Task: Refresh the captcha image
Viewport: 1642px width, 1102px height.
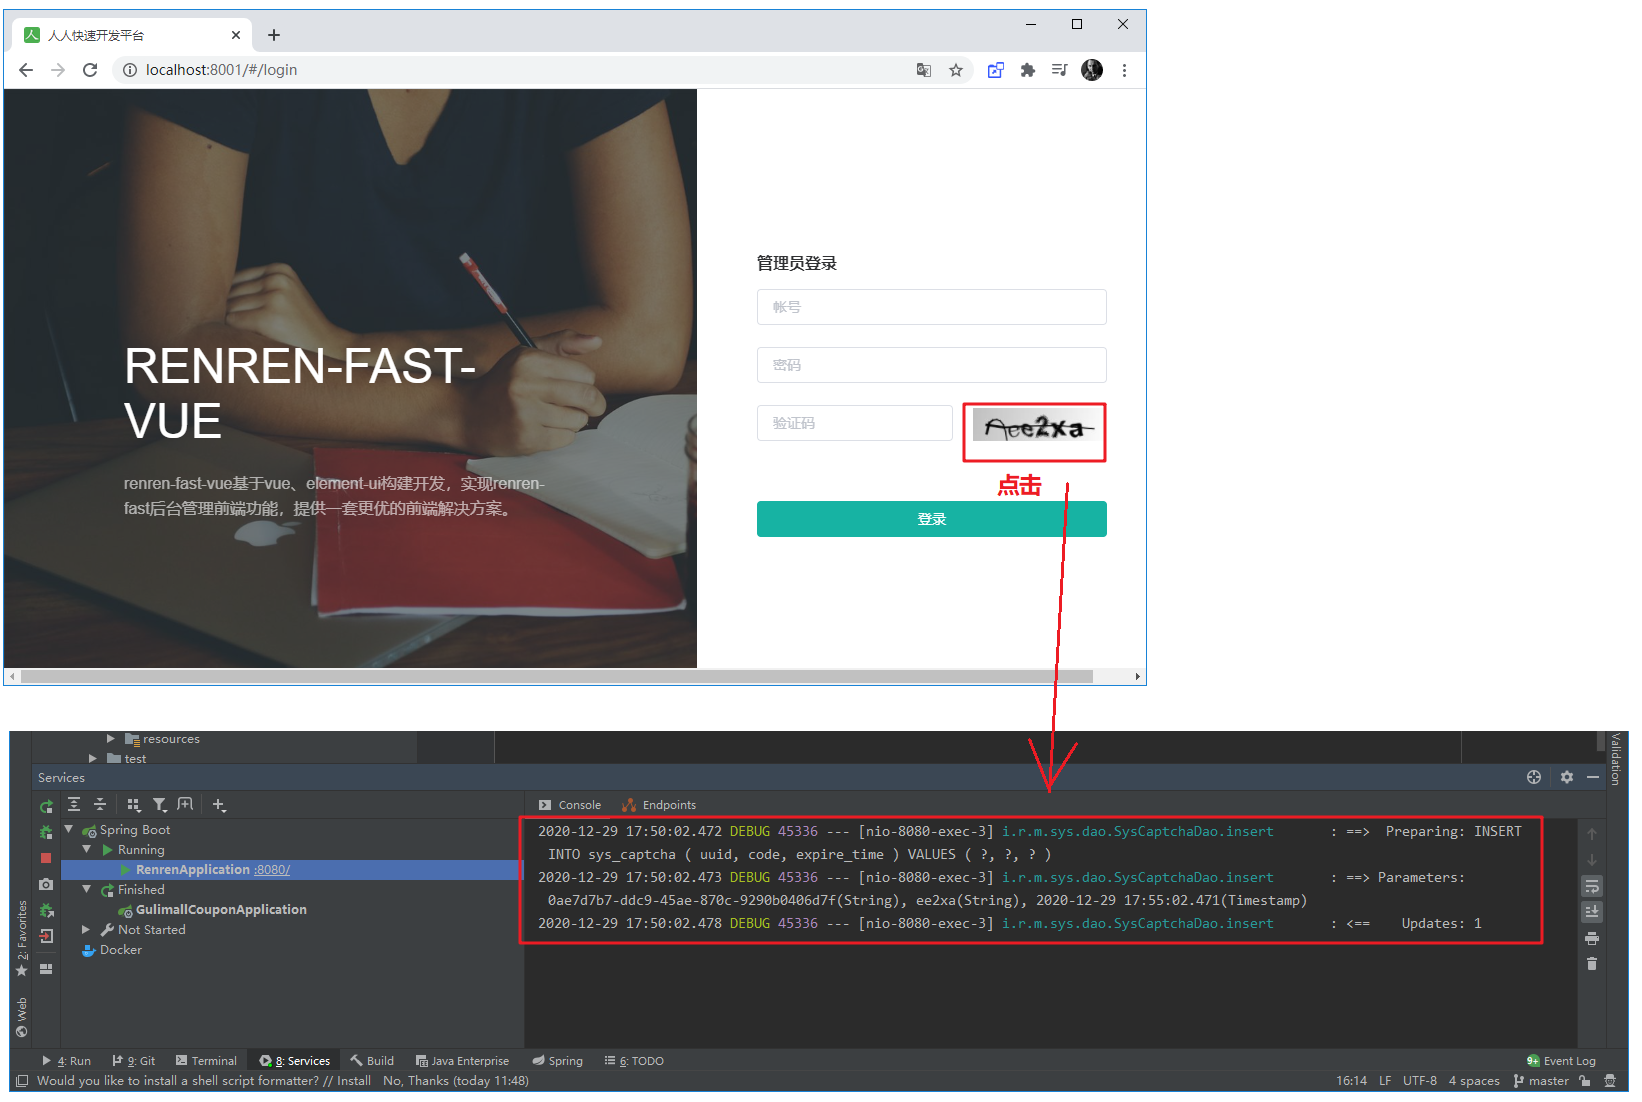Action: coord(1034,427)
